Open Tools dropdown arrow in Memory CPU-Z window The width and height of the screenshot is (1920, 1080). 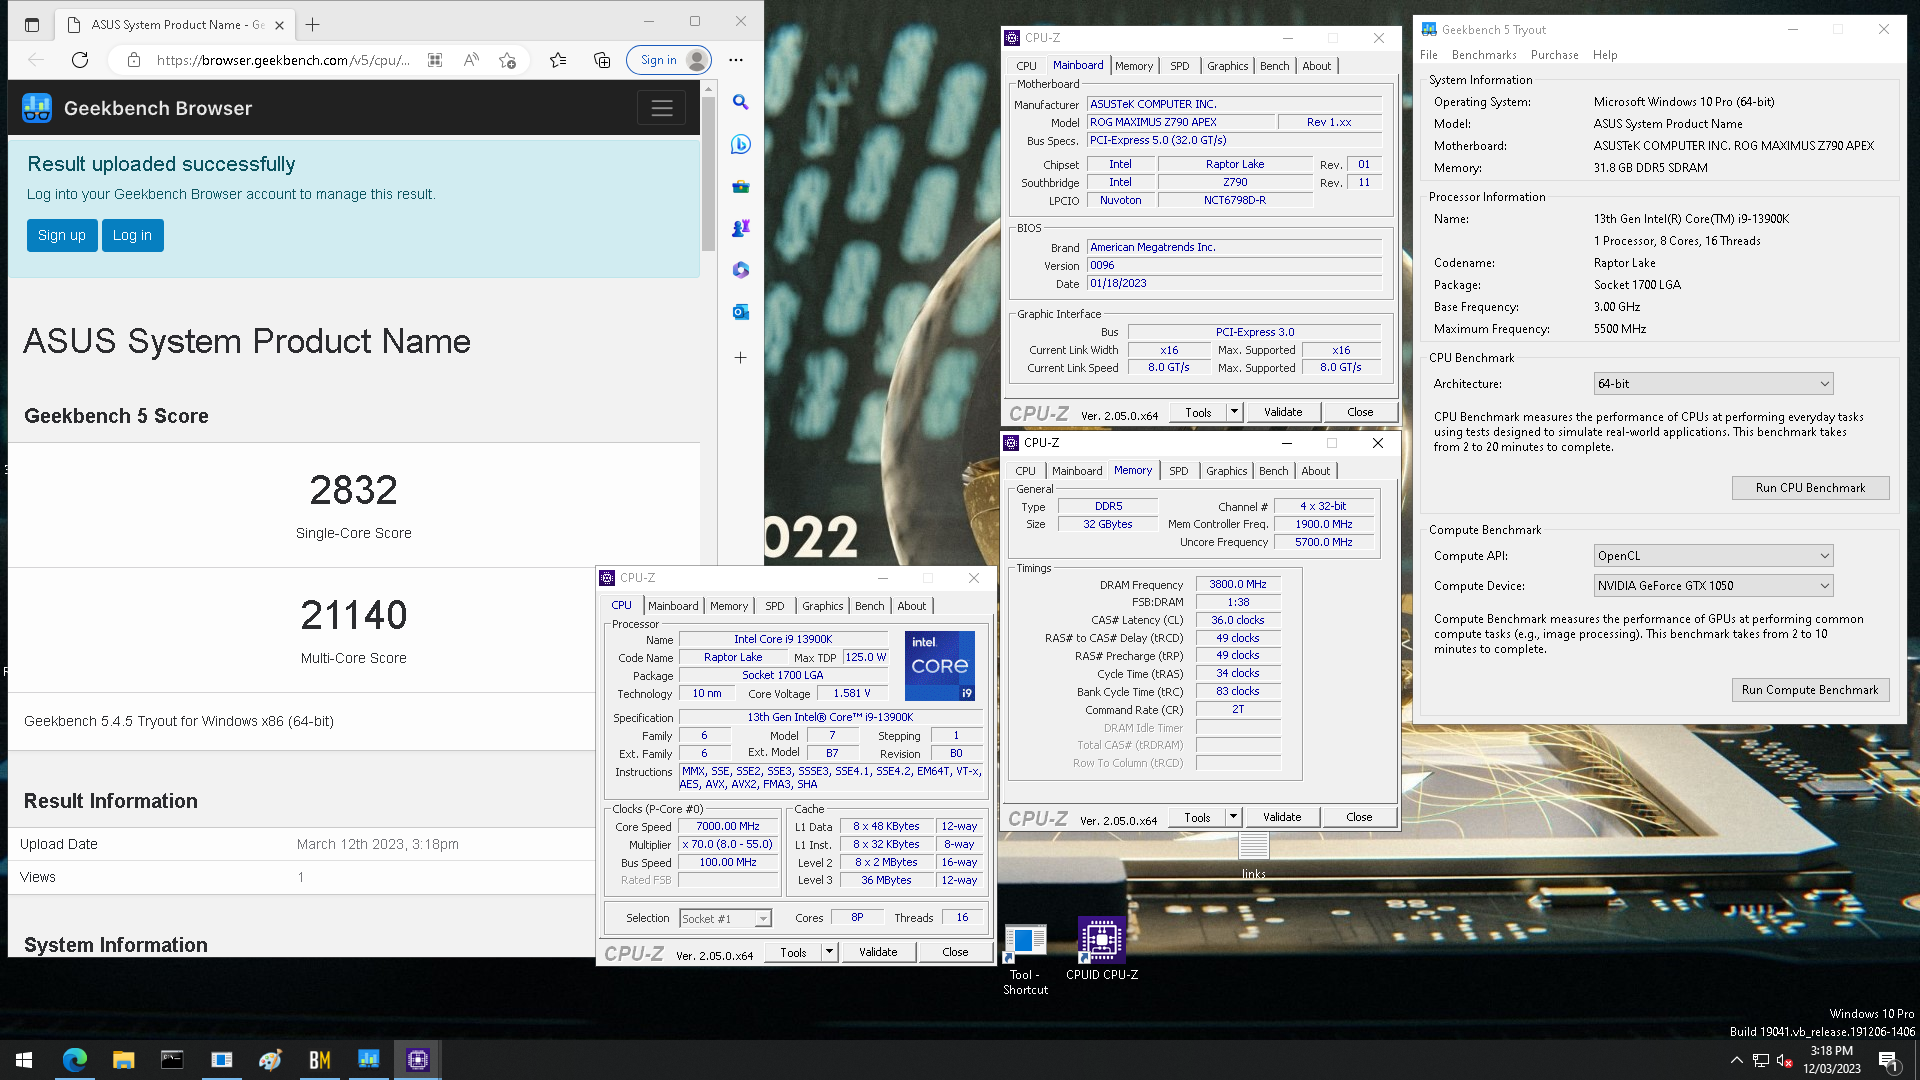coord(1233,817)
